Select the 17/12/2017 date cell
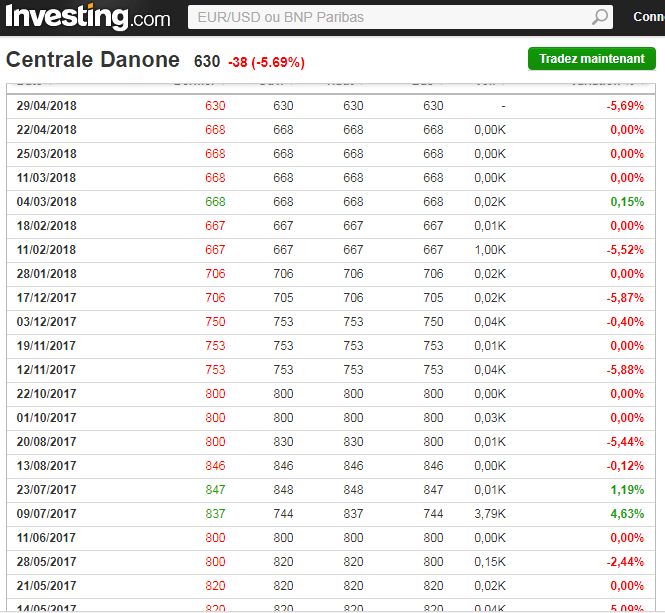The image size is (665, 613). point(47,298)
